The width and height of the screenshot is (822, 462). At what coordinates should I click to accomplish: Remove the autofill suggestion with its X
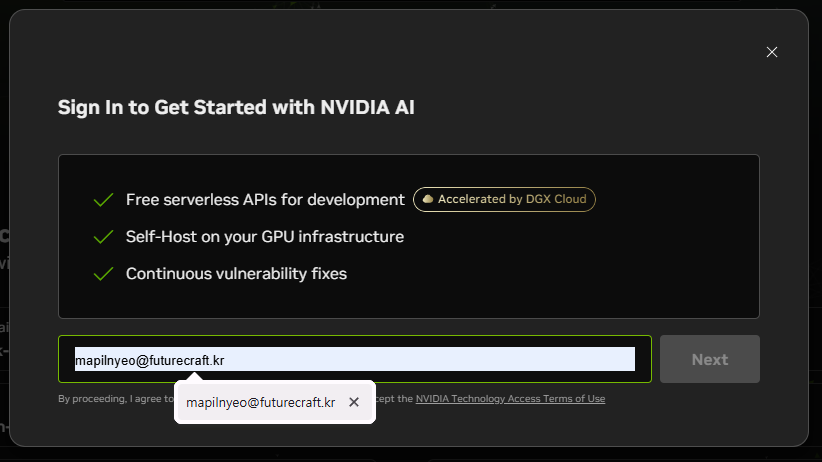coord(354,402)
